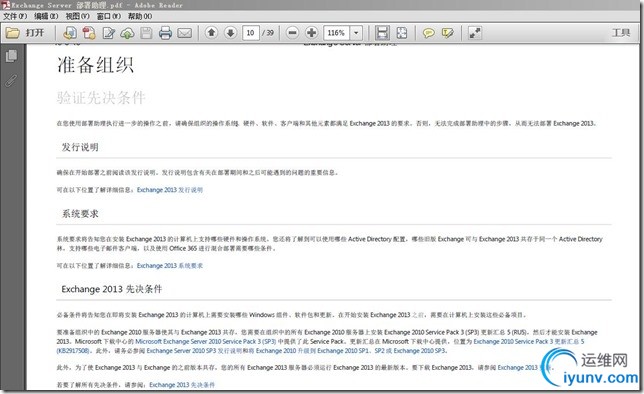This screenshot has height=394, width=644.
Task: Click the print icon in toolbar
Action: [x=165, y=33]
